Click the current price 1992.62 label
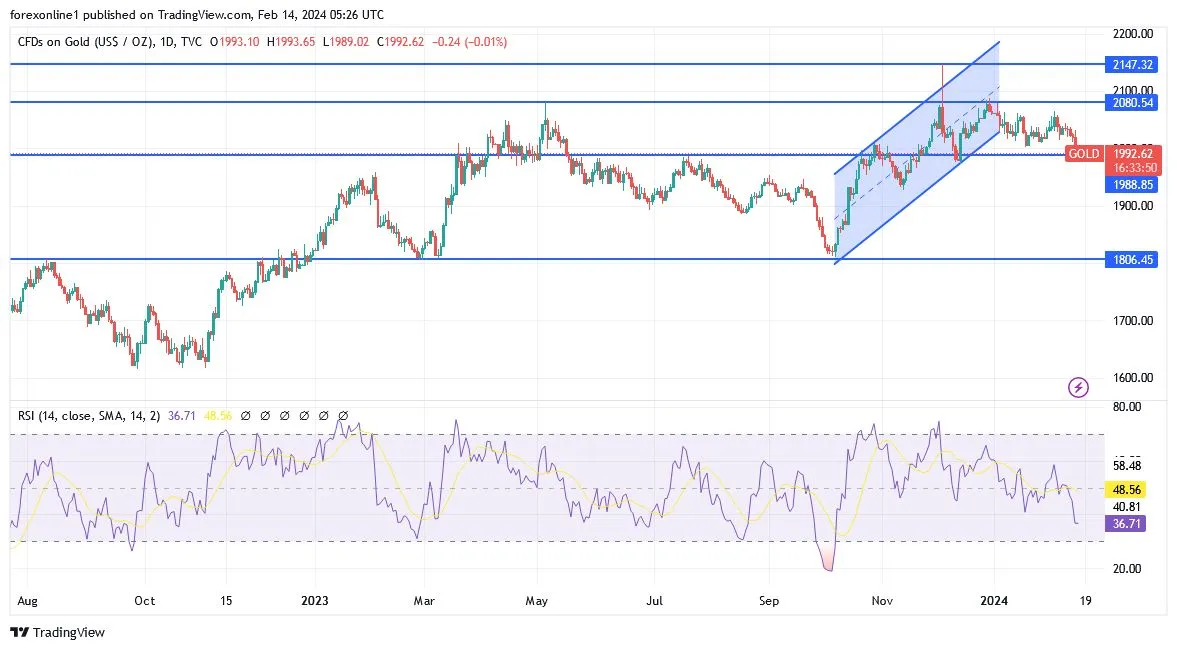 [1133, 154]
